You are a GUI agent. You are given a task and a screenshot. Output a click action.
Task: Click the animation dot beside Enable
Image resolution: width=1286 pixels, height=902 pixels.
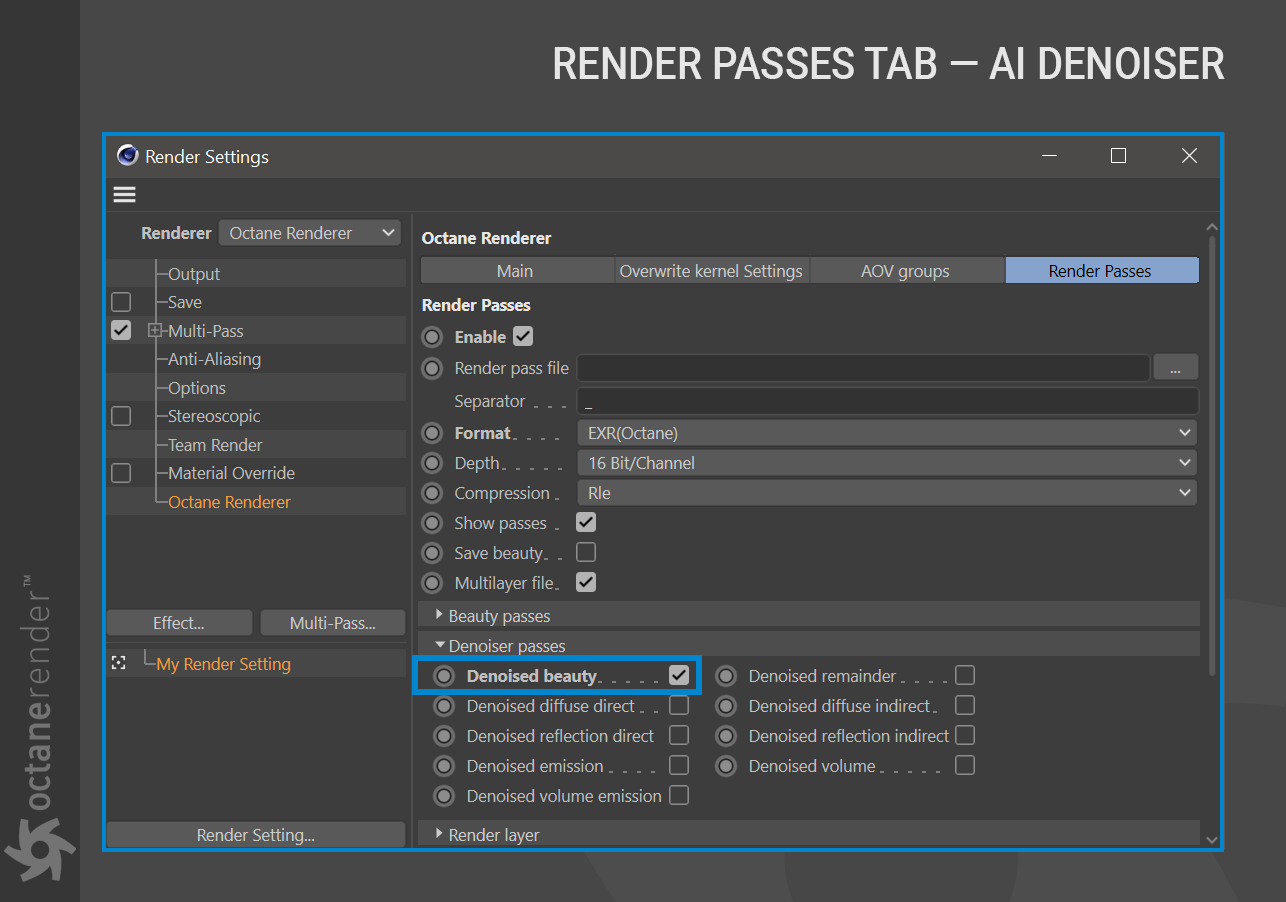click(432, 337)
